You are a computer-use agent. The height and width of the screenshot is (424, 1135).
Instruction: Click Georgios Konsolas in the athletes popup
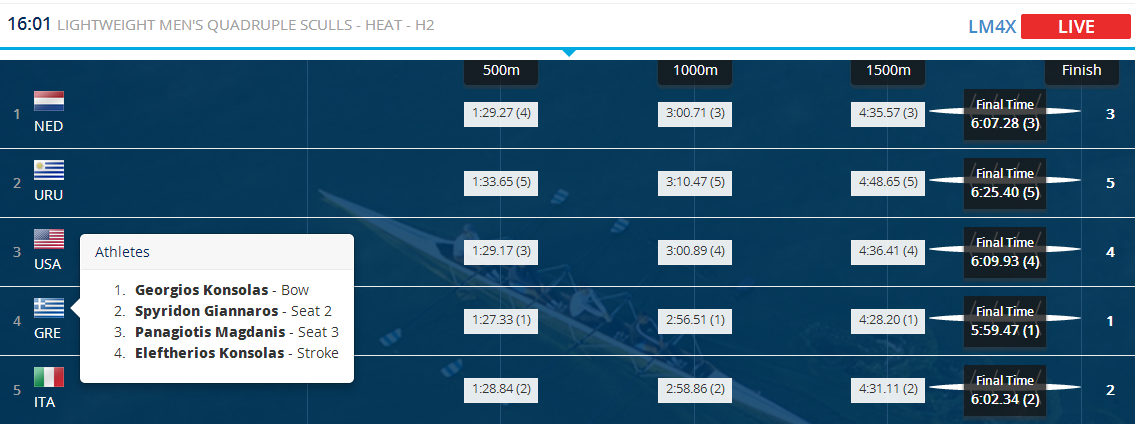[202, 290]
